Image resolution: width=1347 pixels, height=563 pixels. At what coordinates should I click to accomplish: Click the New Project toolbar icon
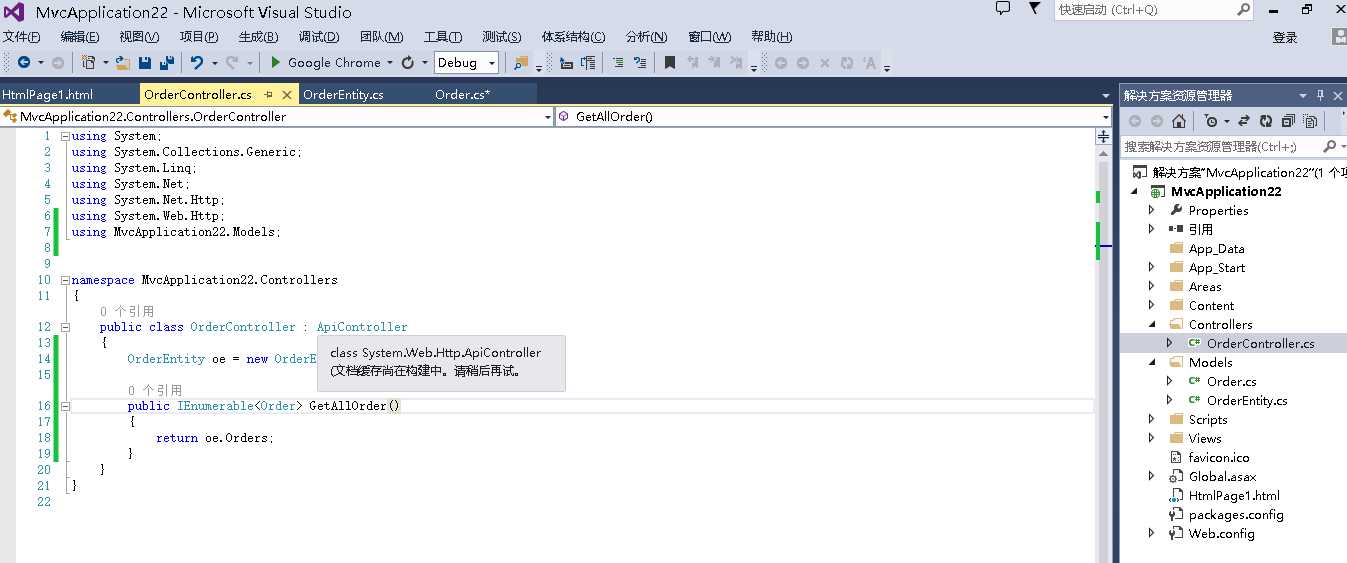coord(88,62)
